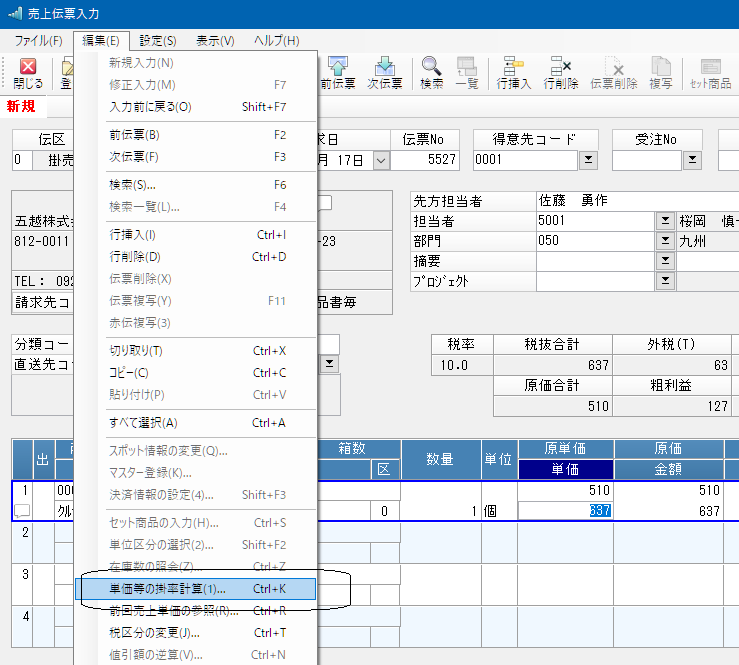This screenshot has width=739, height=665.
Task: Go to next slip with 次伝票 icon
Action: click(x=384, y=71)
